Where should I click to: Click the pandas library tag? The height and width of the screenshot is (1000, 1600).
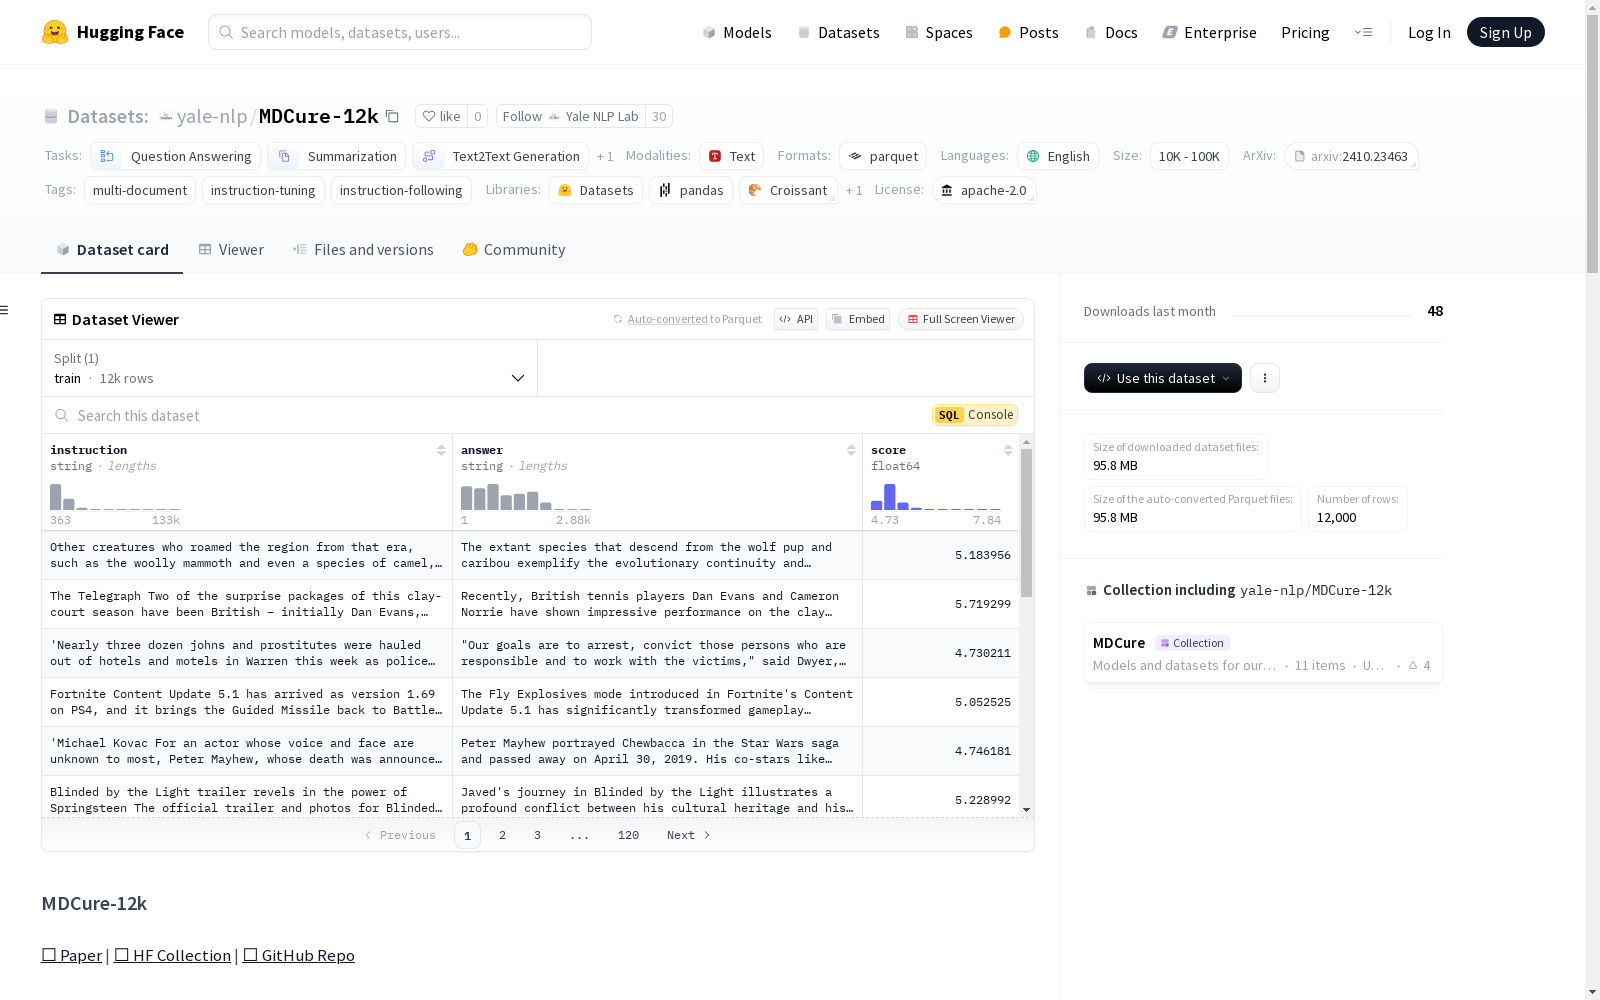(691, 190)
